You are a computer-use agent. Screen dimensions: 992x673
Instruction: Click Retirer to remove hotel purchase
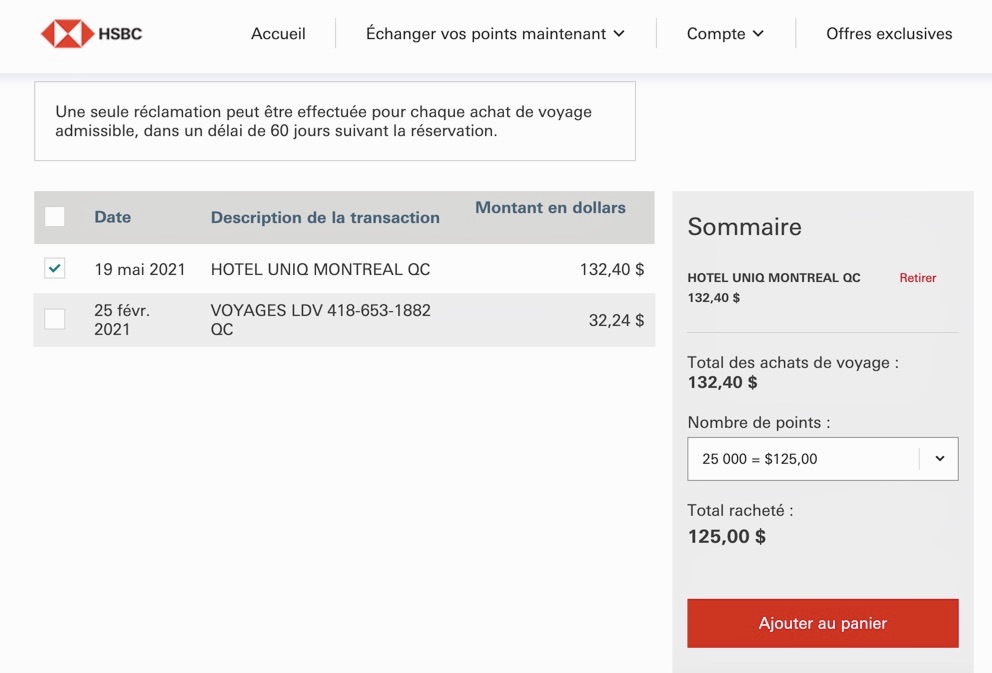pyautogui.click(x=917, y=278)
